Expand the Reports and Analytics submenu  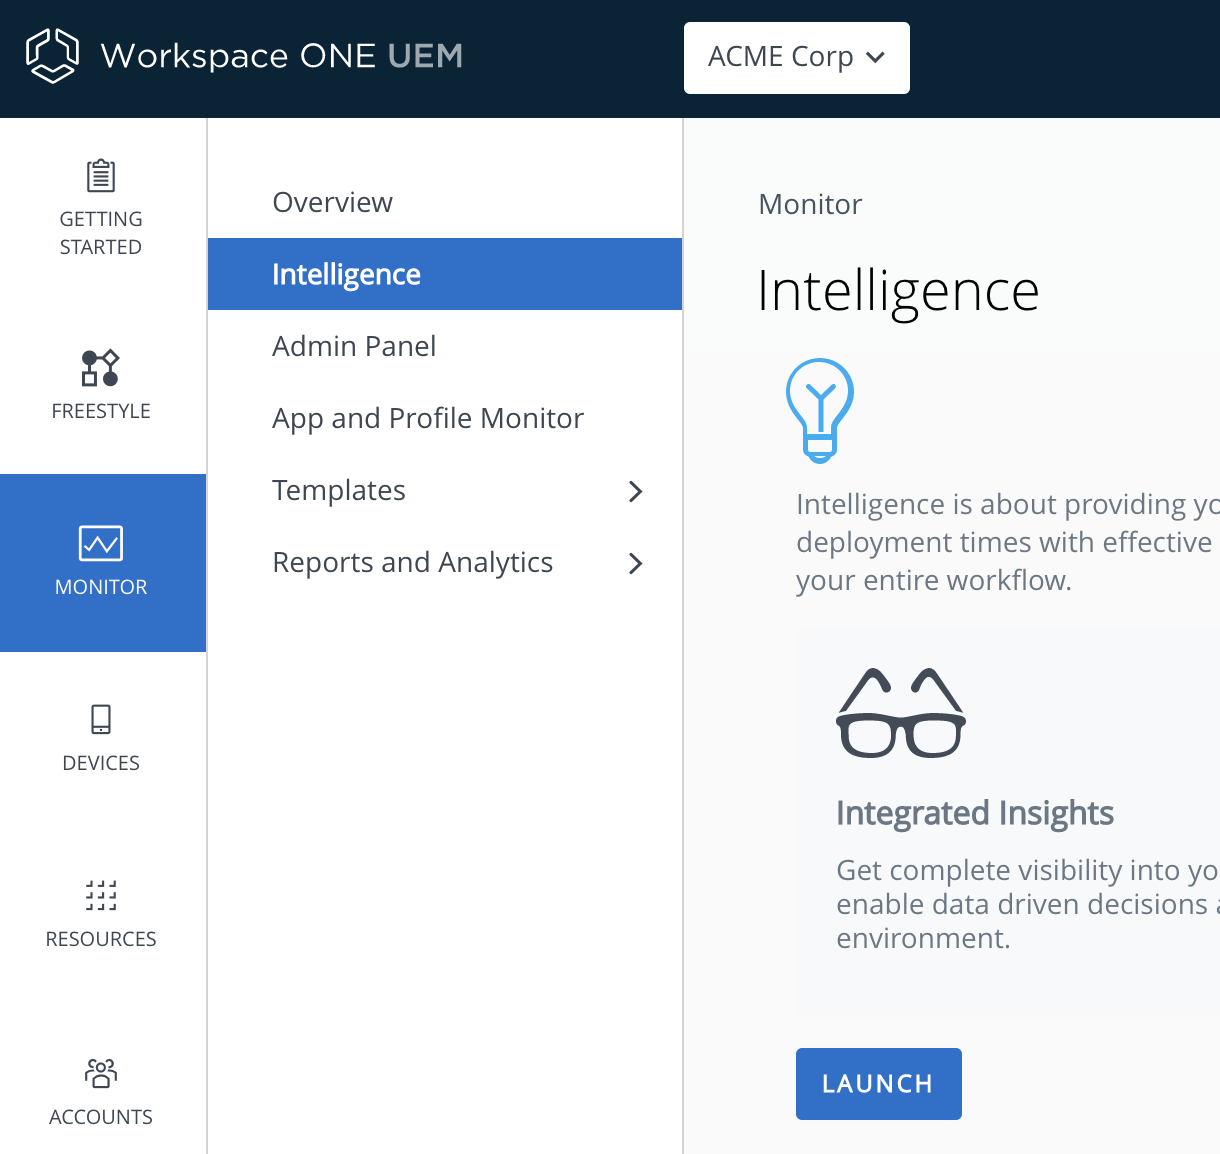pos(636,563)
